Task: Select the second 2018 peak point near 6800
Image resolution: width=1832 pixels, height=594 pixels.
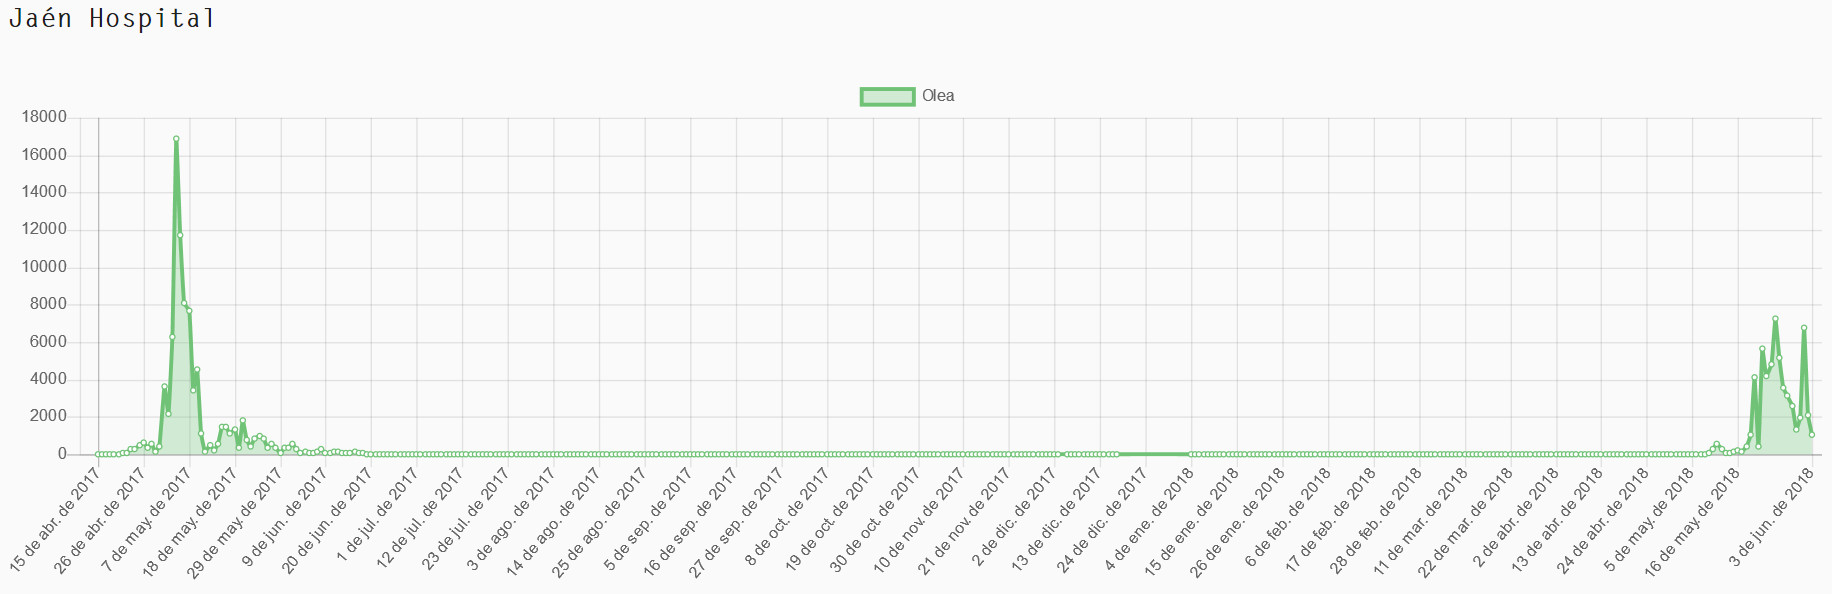Action: tap(1804, 328)
